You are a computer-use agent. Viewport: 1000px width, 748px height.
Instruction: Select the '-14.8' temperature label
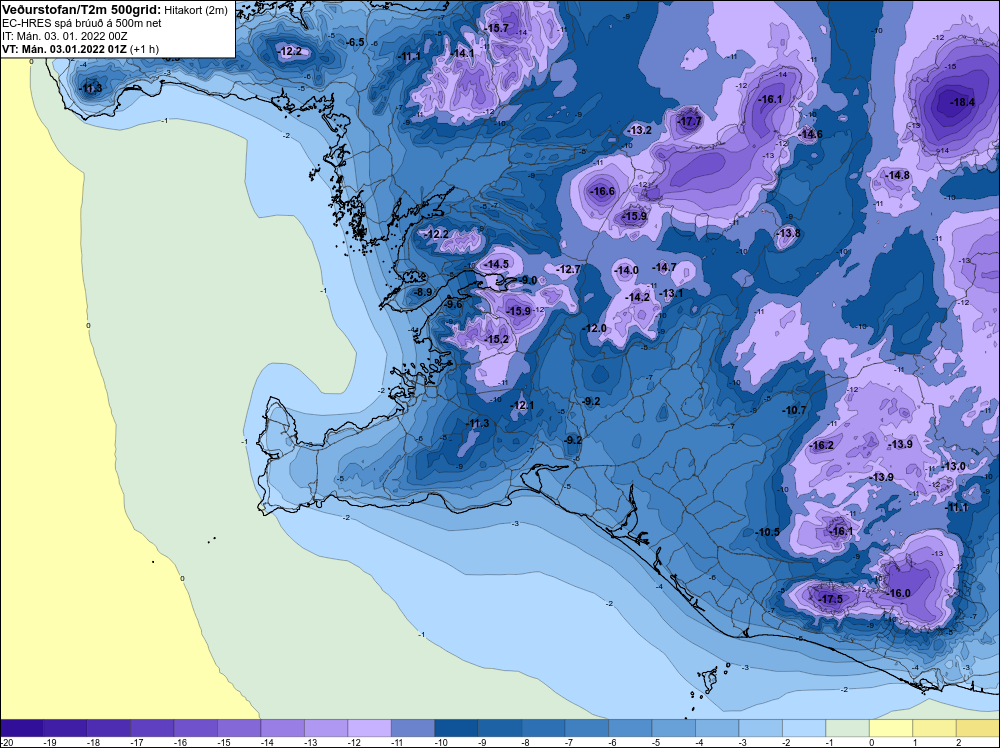coord(897,175)
